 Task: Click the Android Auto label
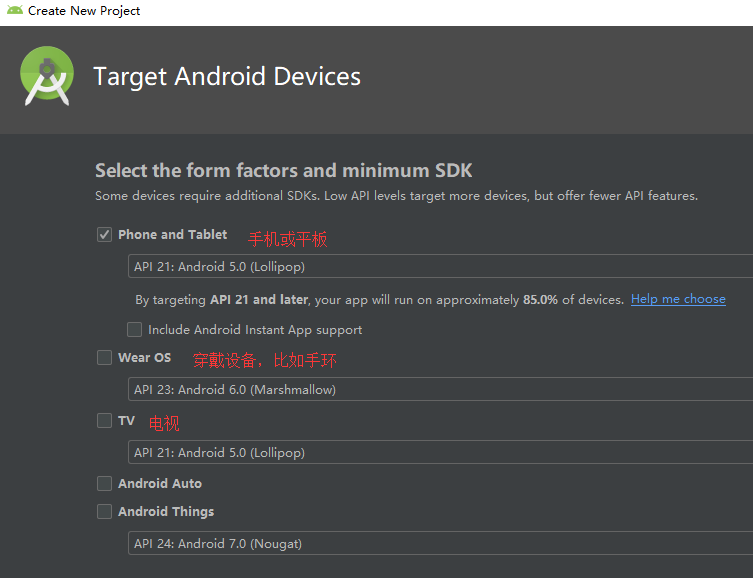160,484
